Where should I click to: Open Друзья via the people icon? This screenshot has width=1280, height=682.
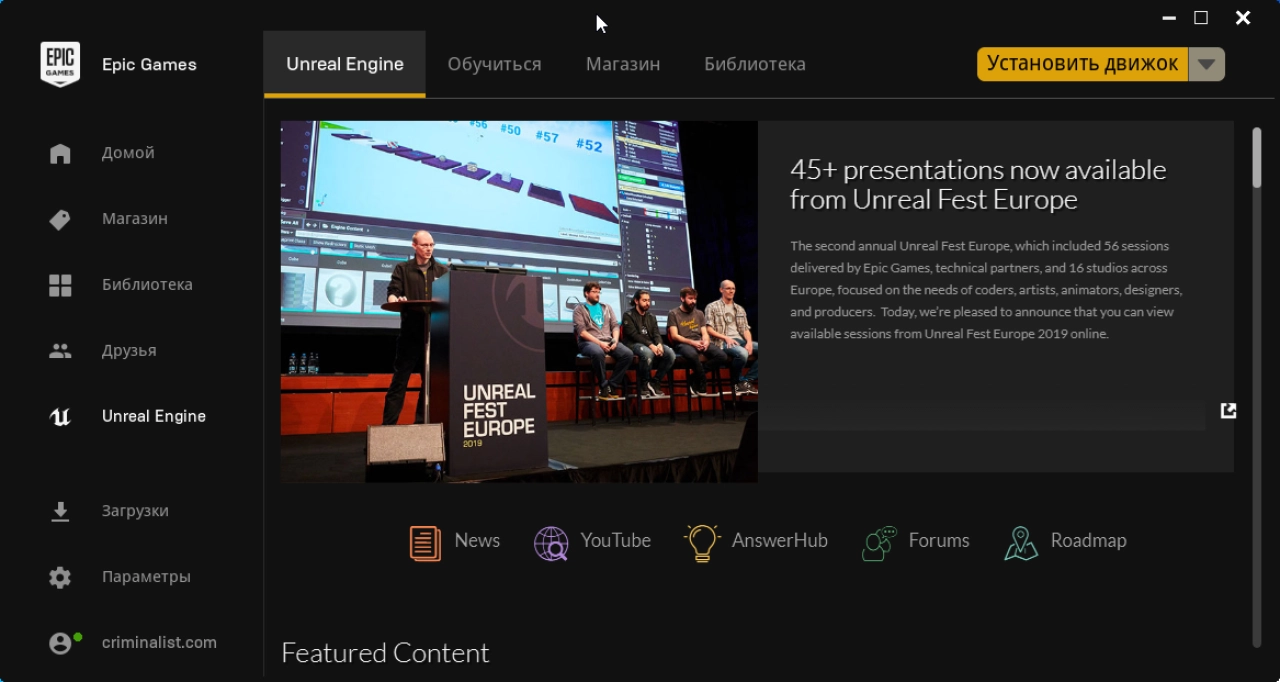[x=60, y=351]
